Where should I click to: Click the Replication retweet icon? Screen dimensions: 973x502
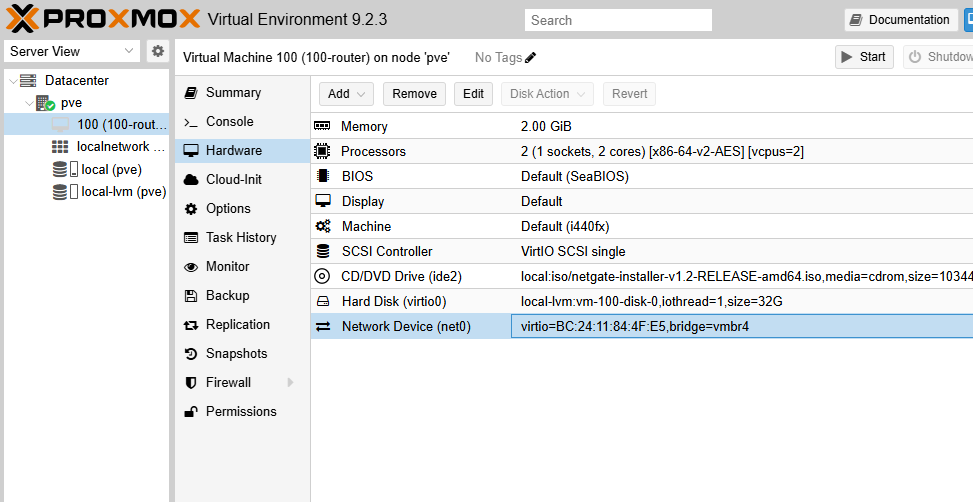pos(191,325)
